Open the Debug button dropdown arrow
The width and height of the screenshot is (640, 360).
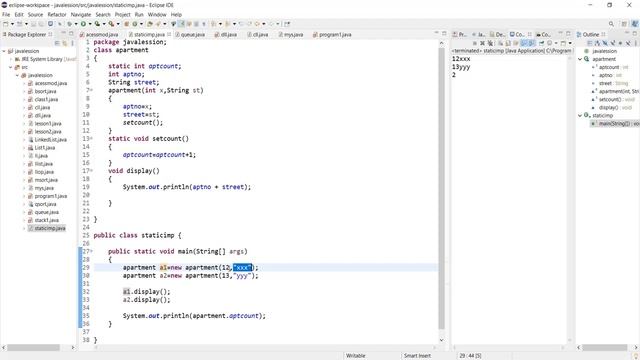point(76,24)
